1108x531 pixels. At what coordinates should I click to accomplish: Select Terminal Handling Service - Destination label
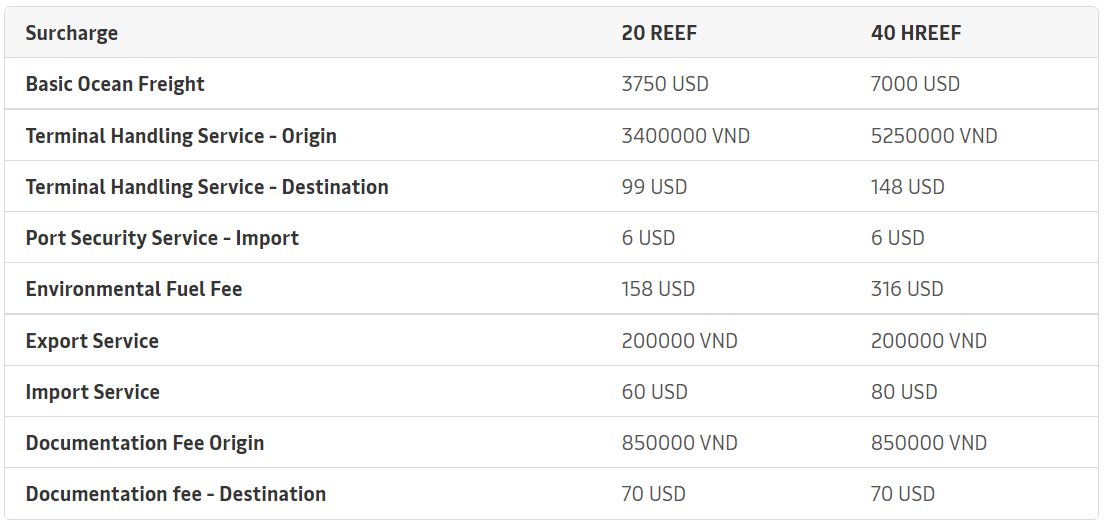(207, 187)
